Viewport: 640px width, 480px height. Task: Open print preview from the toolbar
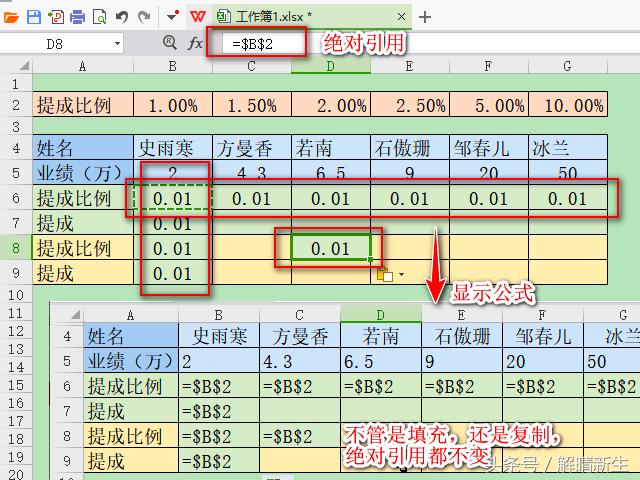pyautogui.click(x=100, y=17)
